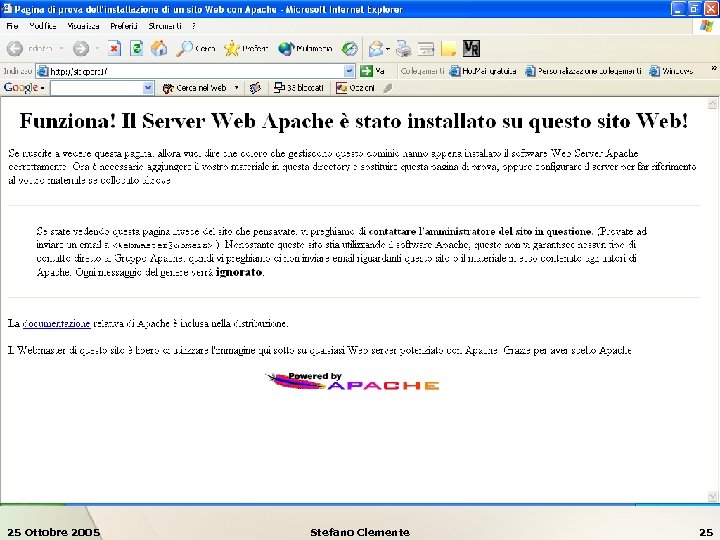Image resolution: width=720 pixels, height=540 pixels.
Task: Click the forward navigation arrow
Action: [x=81, y=48]
